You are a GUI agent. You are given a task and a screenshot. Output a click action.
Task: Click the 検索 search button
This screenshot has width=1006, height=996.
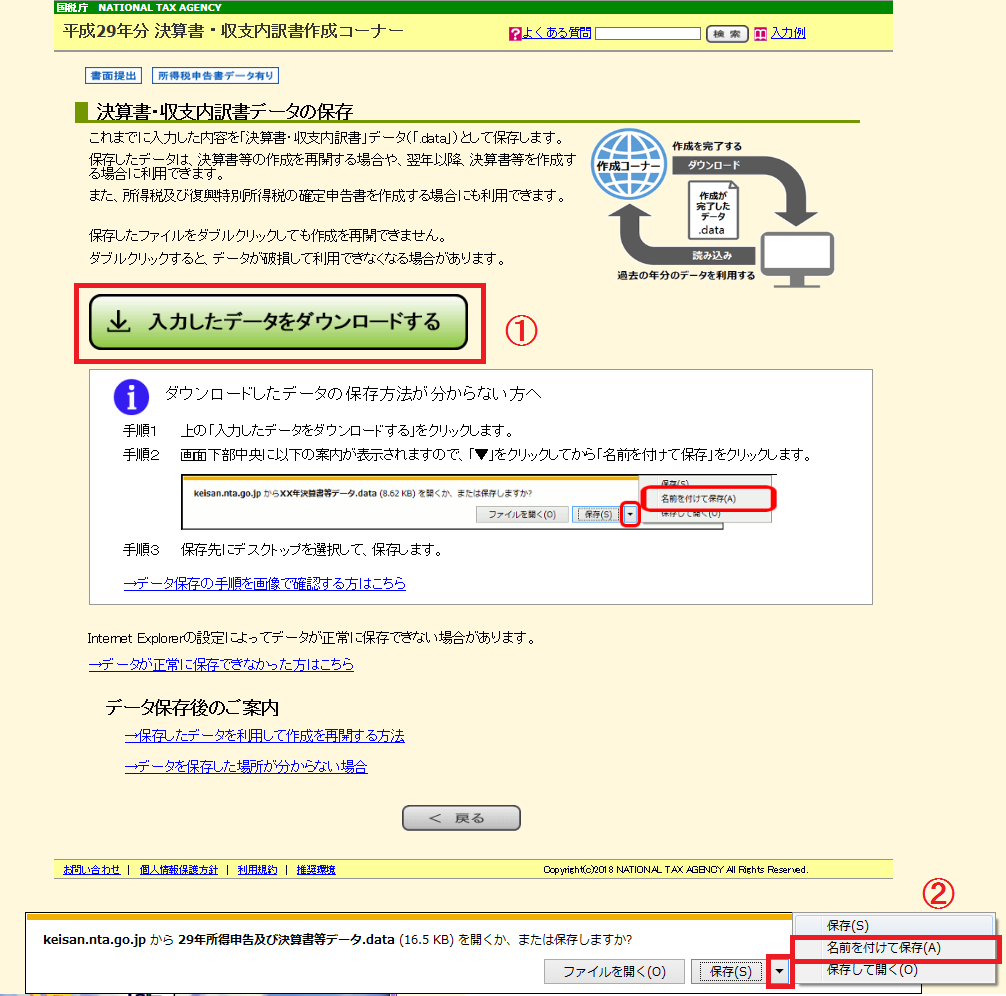727,34
